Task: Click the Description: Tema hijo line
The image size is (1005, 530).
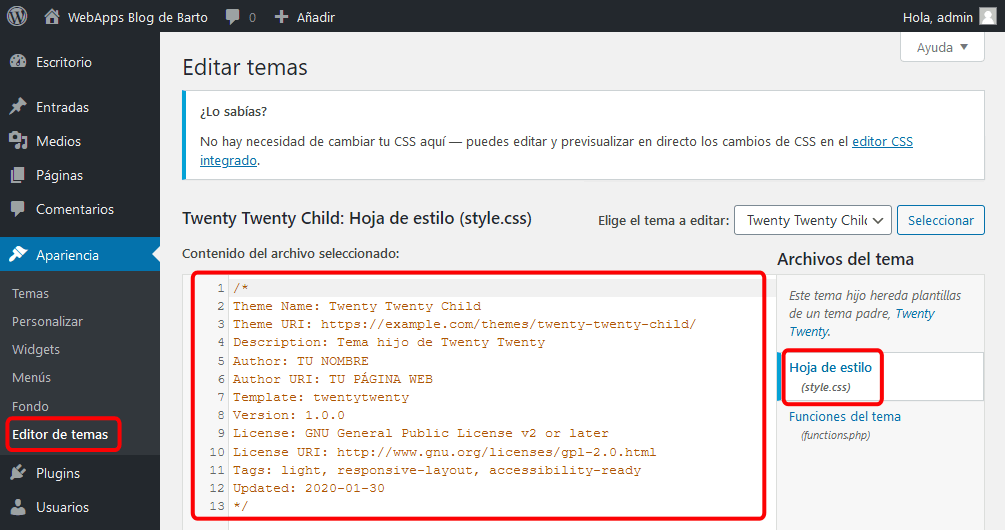Action: tap(388, 342)
